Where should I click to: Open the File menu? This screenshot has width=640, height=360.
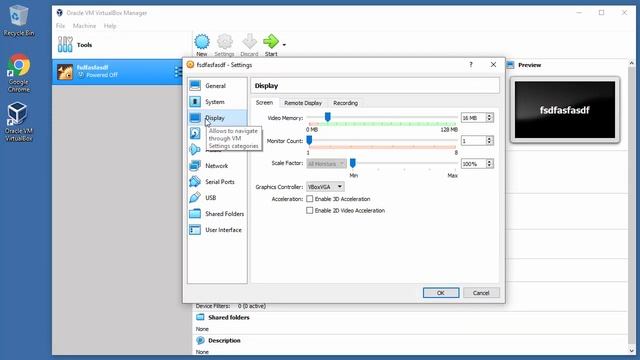tap(60, 26)
